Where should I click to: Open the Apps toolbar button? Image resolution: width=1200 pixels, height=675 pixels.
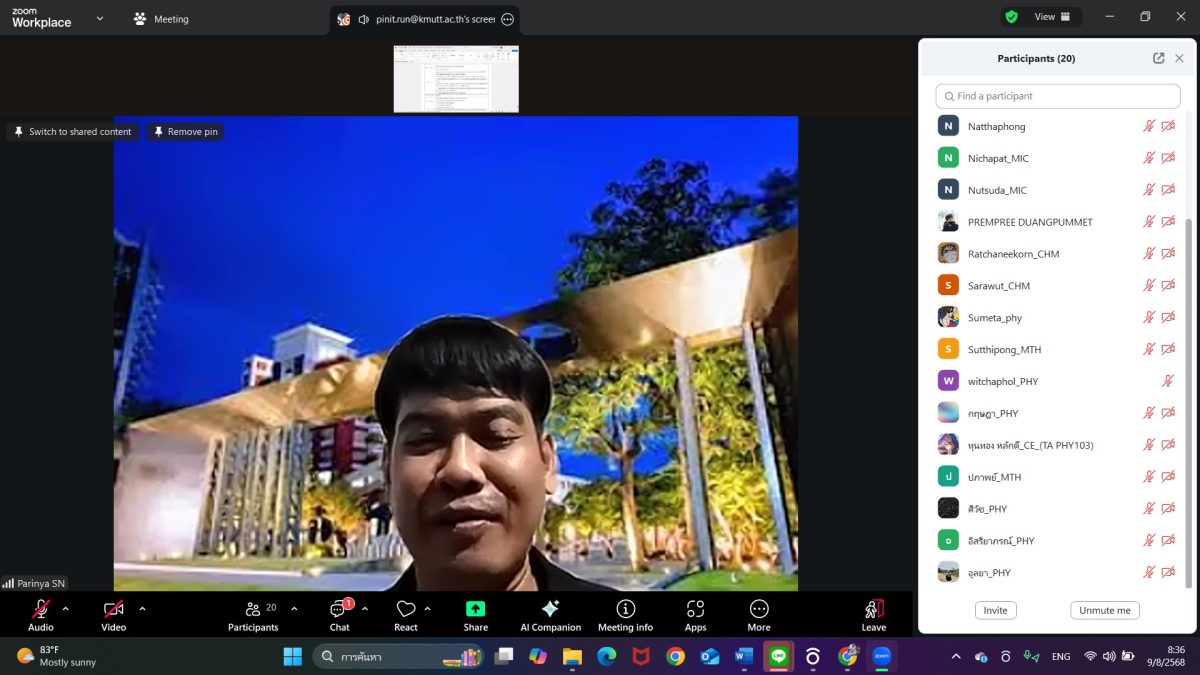pos(696,615)
